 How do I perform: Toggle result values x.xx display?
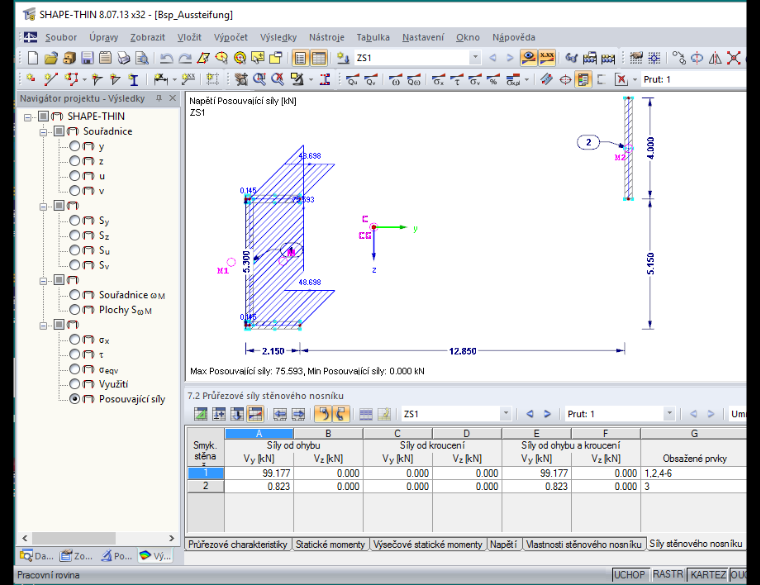coord(547,58)
